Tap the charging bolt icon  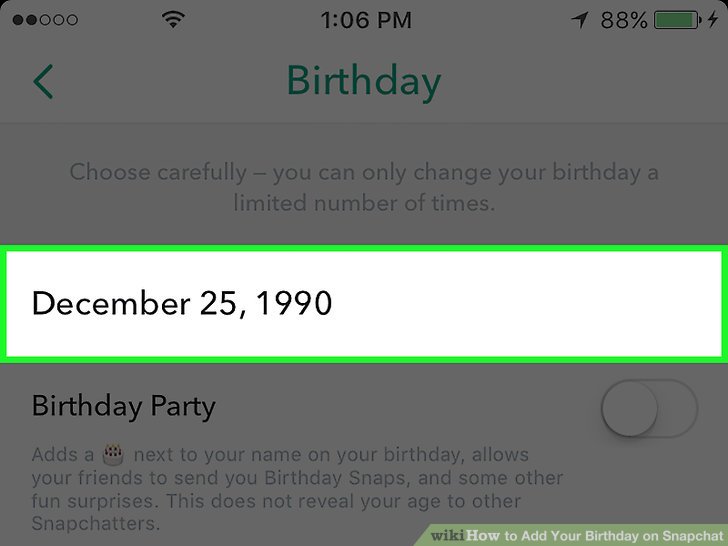point(712,19)
